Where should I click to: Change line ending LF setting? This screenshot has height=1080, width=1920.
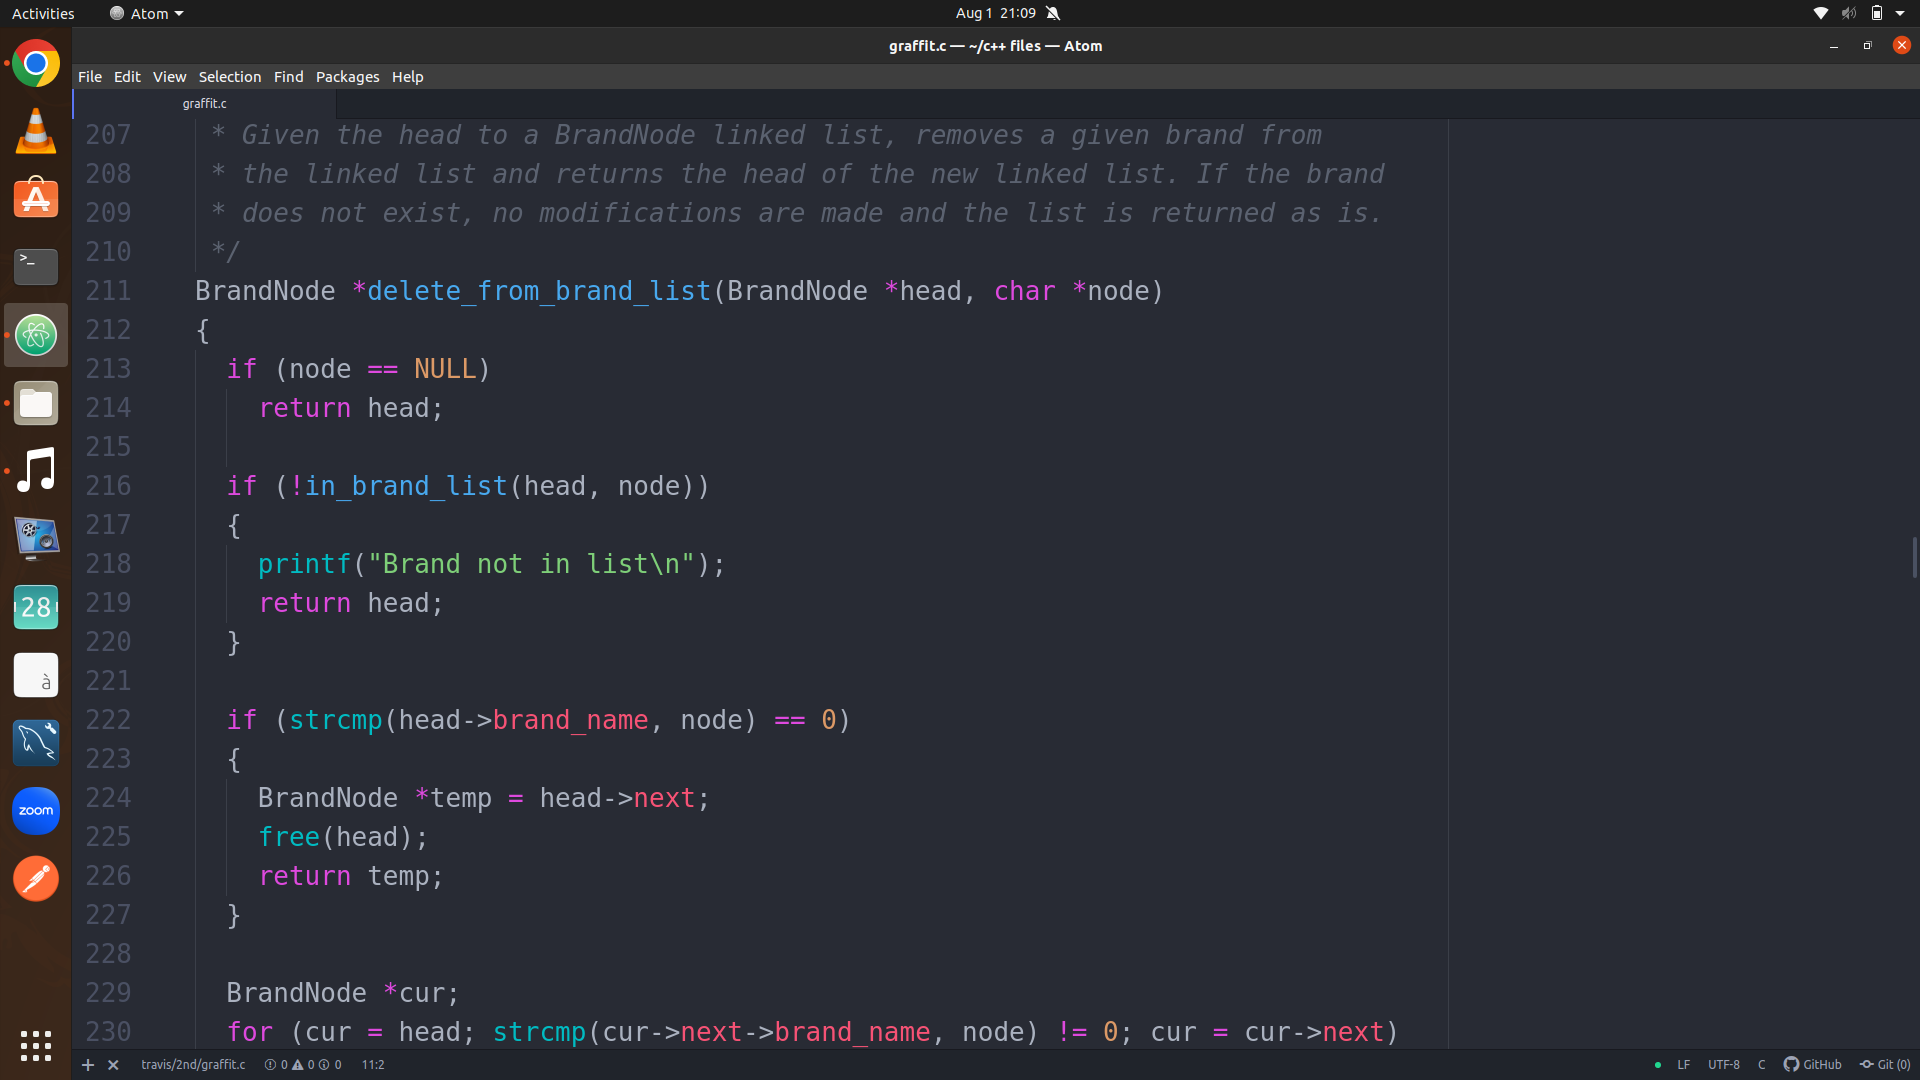pyautogui.click(x=1684, y=1065)
